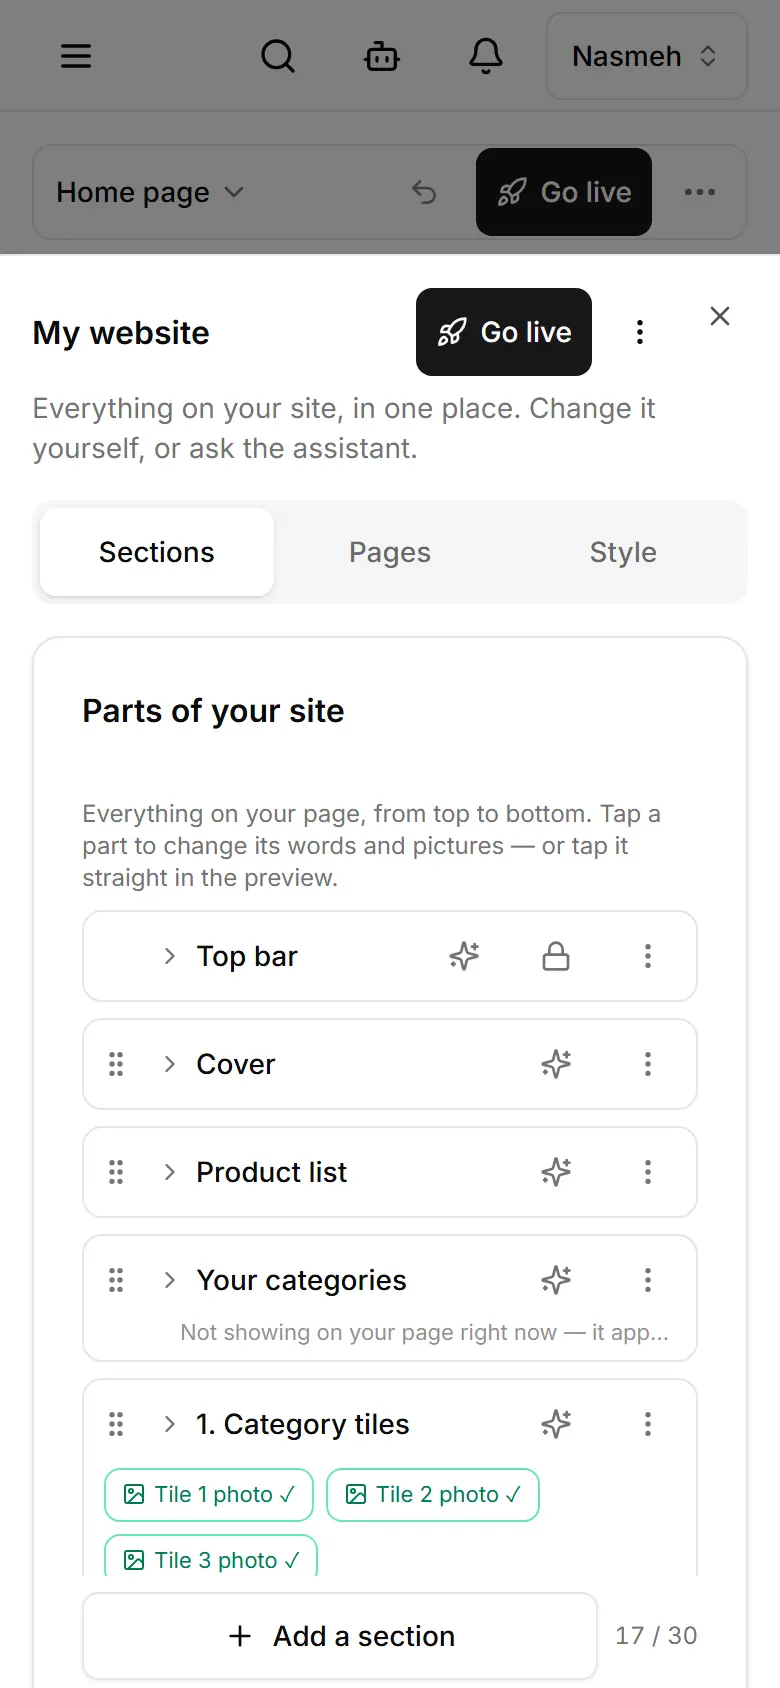Click the 17 / 30 section counter

click(x=656, y=1636)
